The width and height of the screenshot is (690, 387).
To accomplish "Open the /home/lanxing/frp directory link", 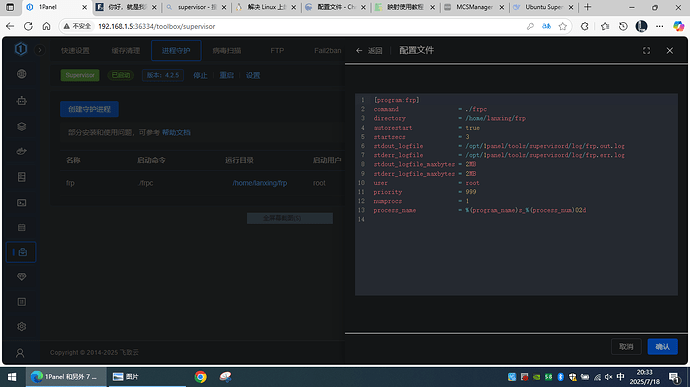I will coord(260,183).
